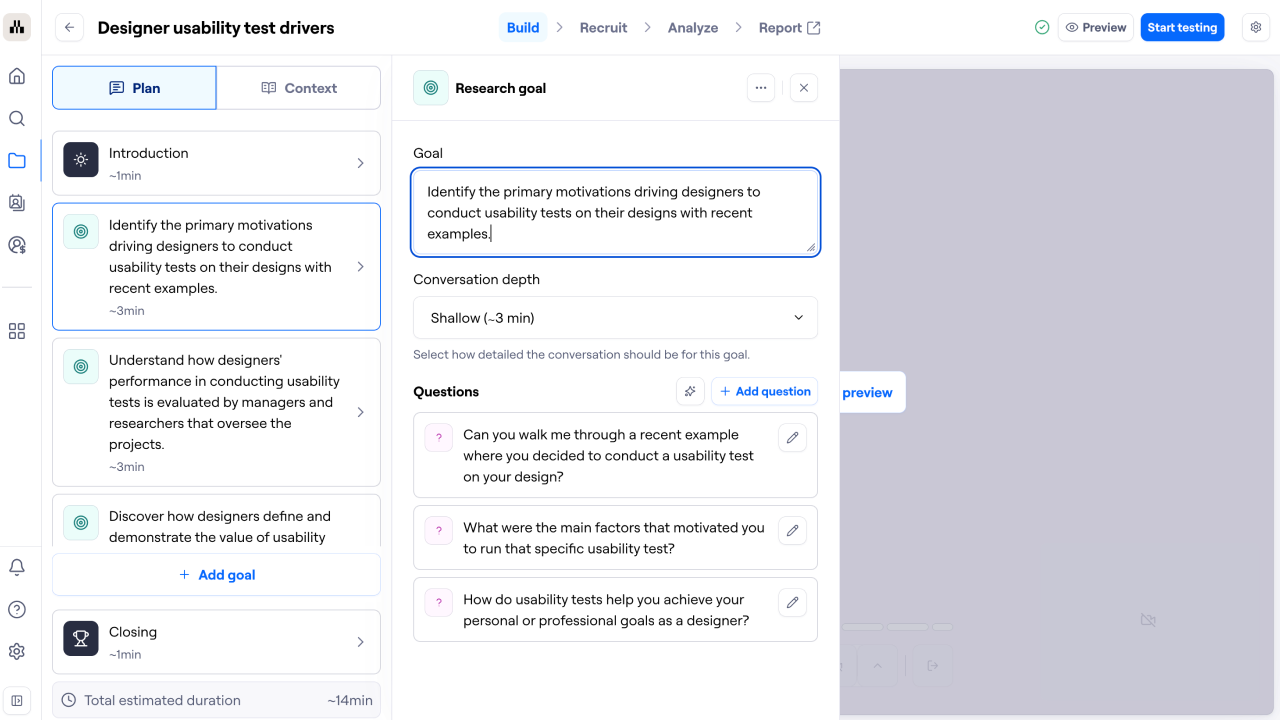Image resolution: width=1280 pixels, height=720 pixels.
Task: Open the three-dots menu for Research goal
Action: coord(761,88)
